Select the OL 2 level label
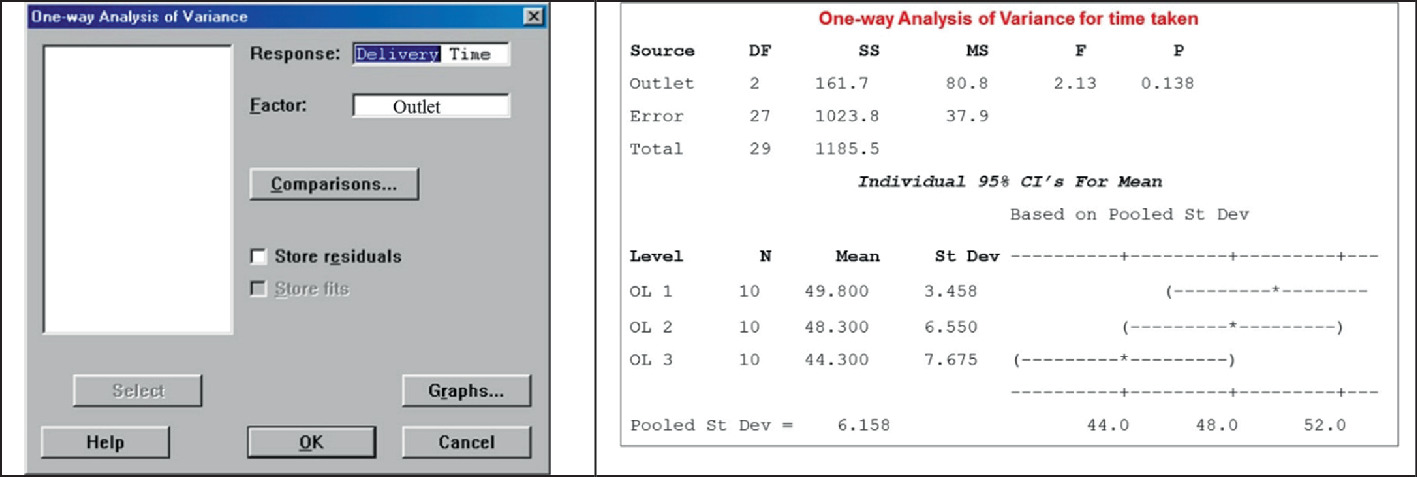1417x477 pixels. point(651,327)
